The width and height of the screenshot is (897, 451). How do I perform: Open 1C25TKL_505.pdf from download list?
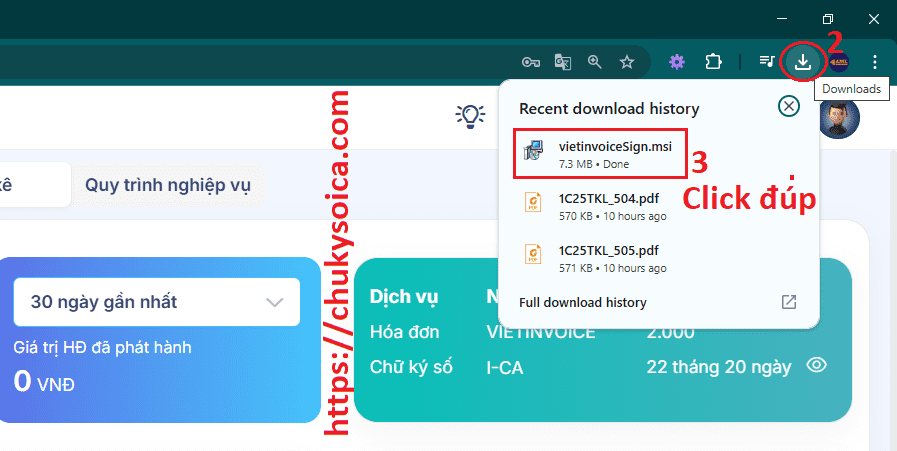click(658, 259)
